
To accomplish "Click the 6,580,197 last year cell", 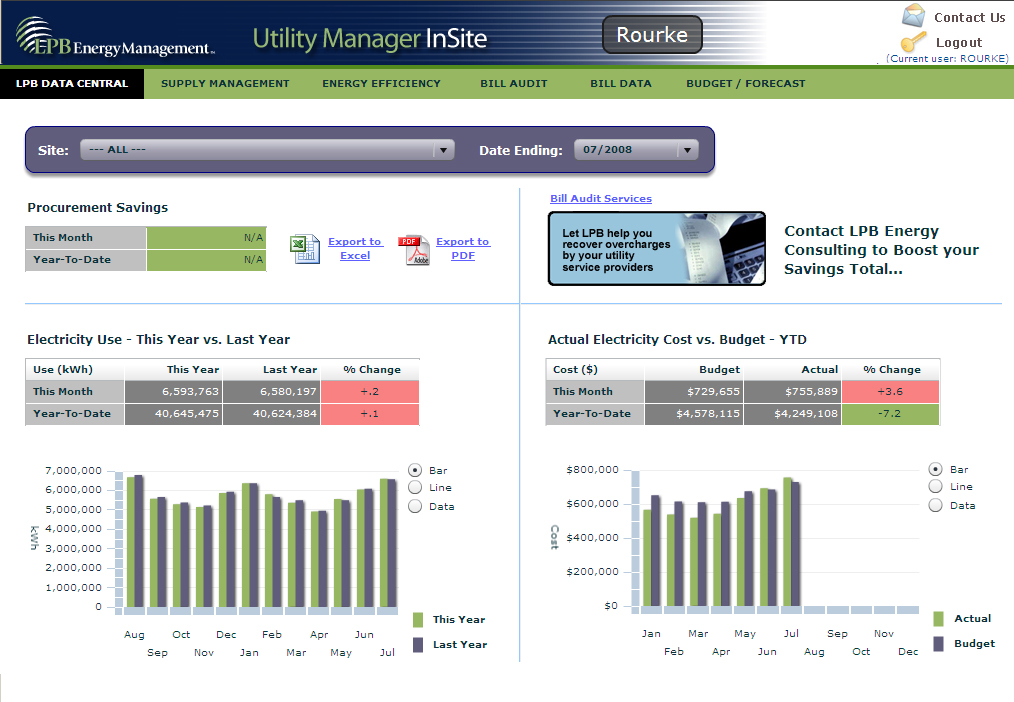I will pos(272,391).
